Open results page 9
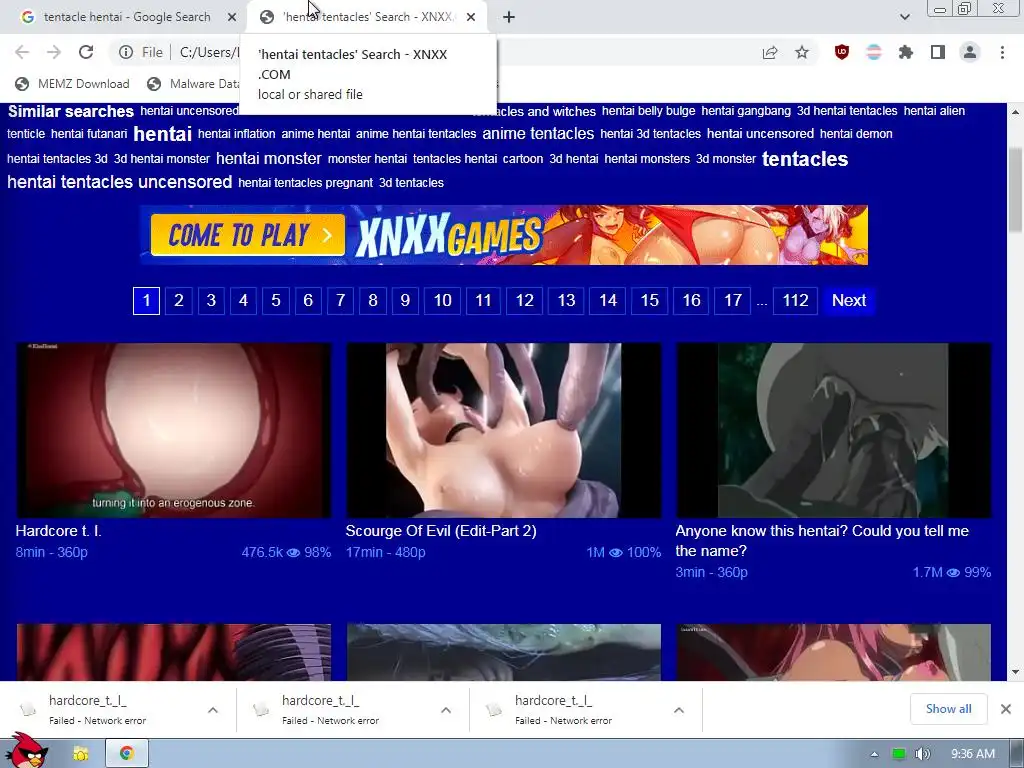Image resolution: width=1024 pixels, height=768 pixels. 405,300
